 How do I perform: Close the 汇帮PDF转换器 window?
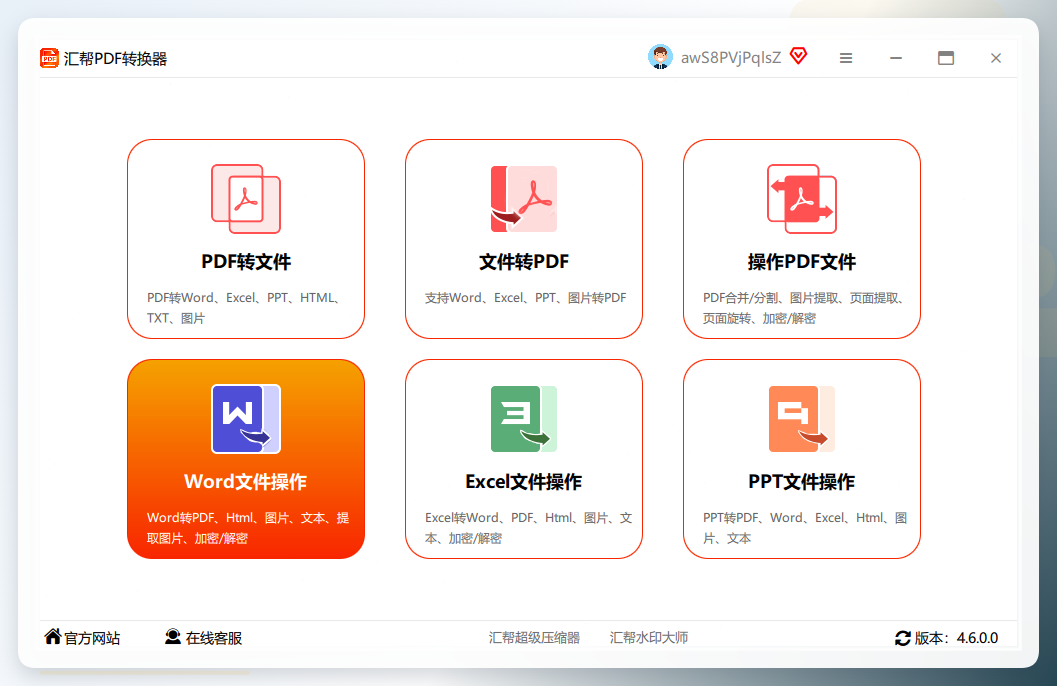click(x=996, y=59)
